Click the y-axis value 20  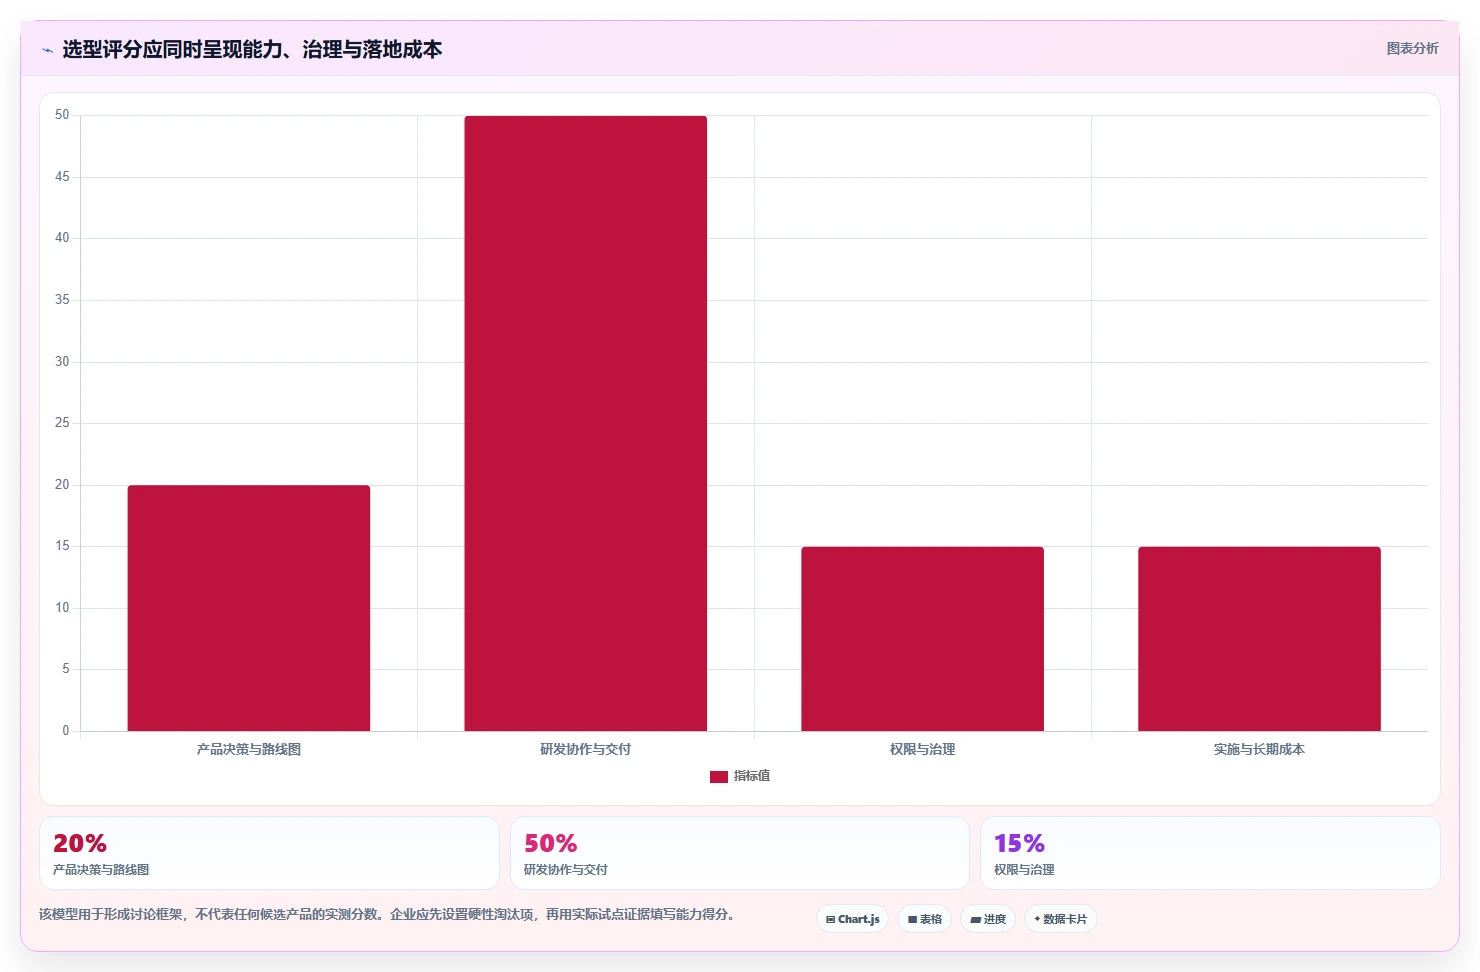(x=62, y=485)
